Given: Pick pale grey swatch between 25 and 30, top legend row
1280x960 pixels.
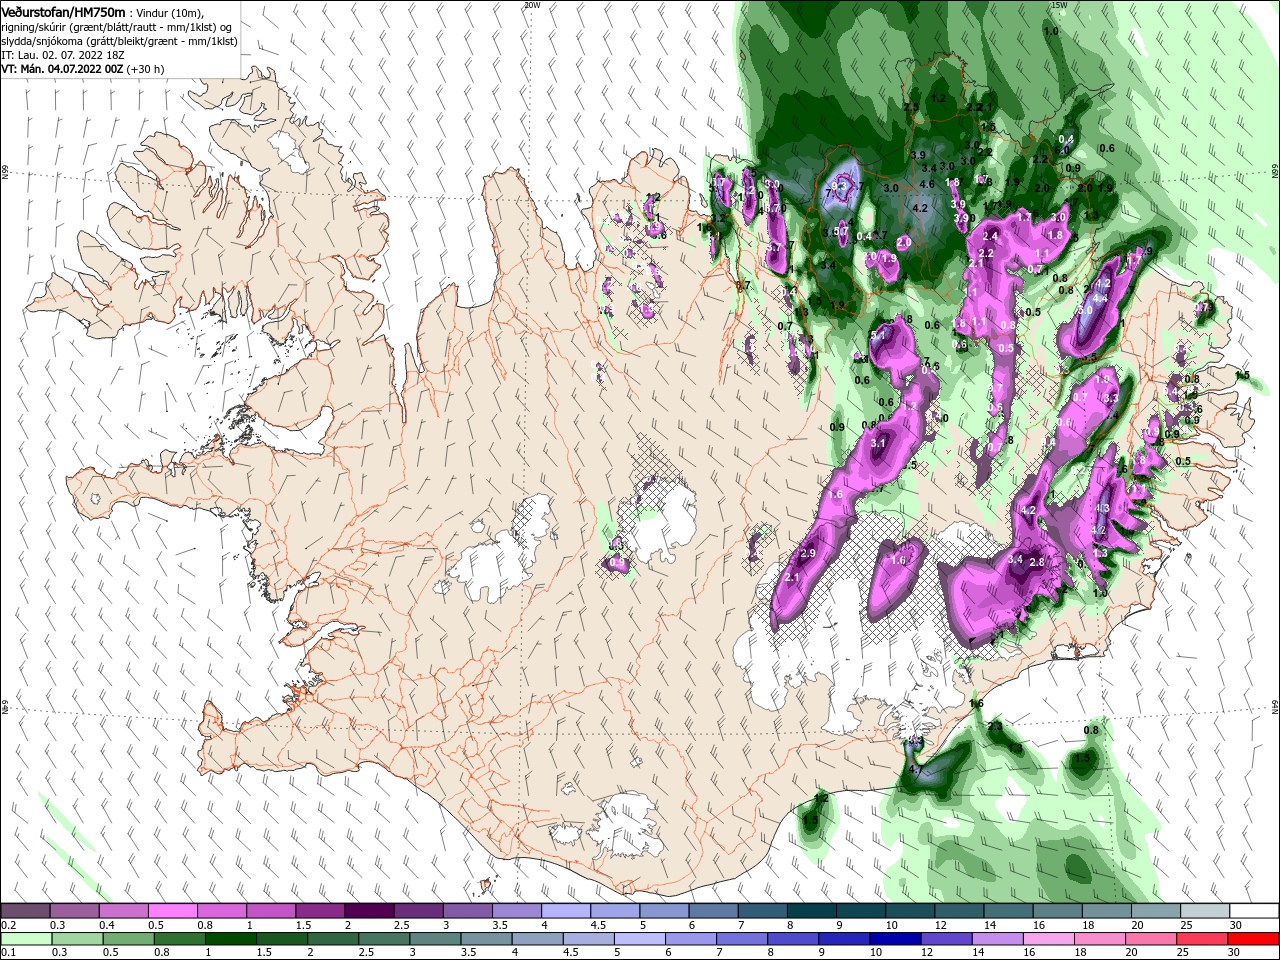Looking at the screenshot, I should (x=1203, y=911).
